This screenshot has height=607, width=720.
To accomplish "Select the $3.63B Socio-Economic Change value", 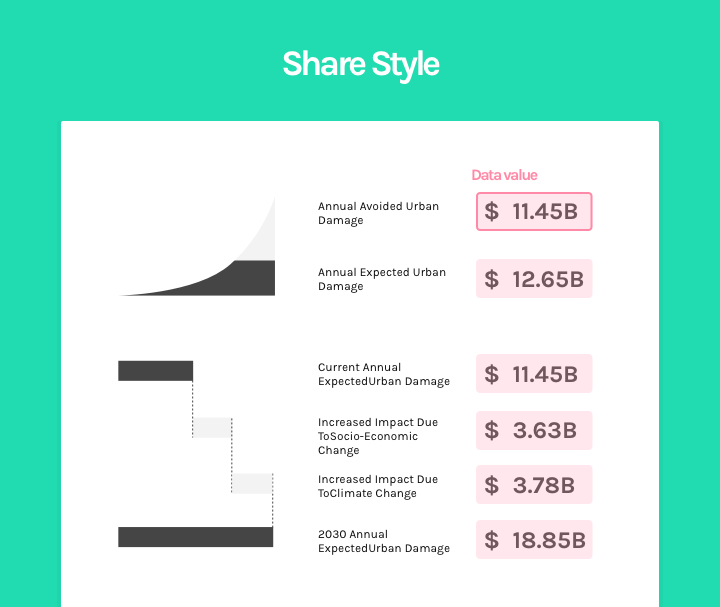I will click(534, 431).
